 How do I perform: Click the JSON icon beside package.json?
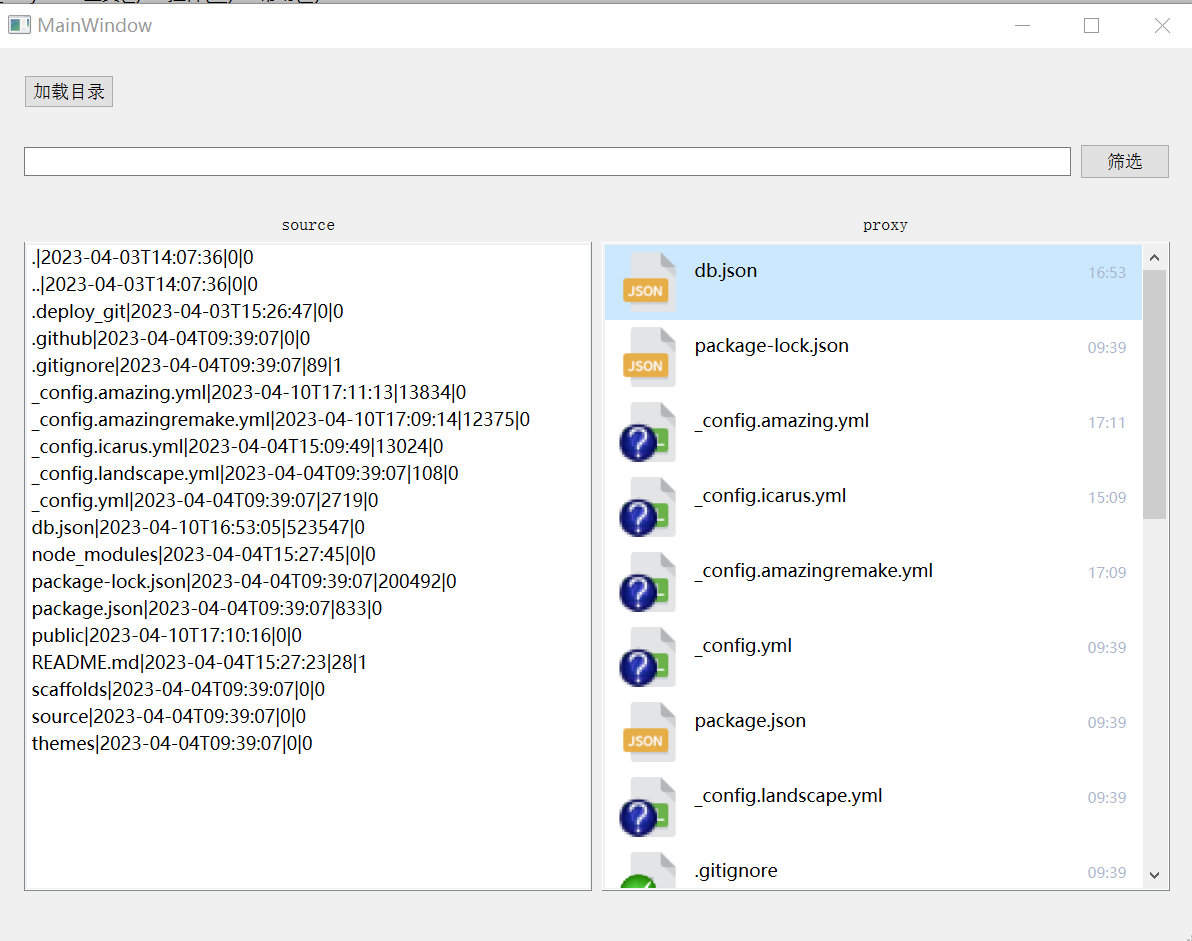[648, 732]
